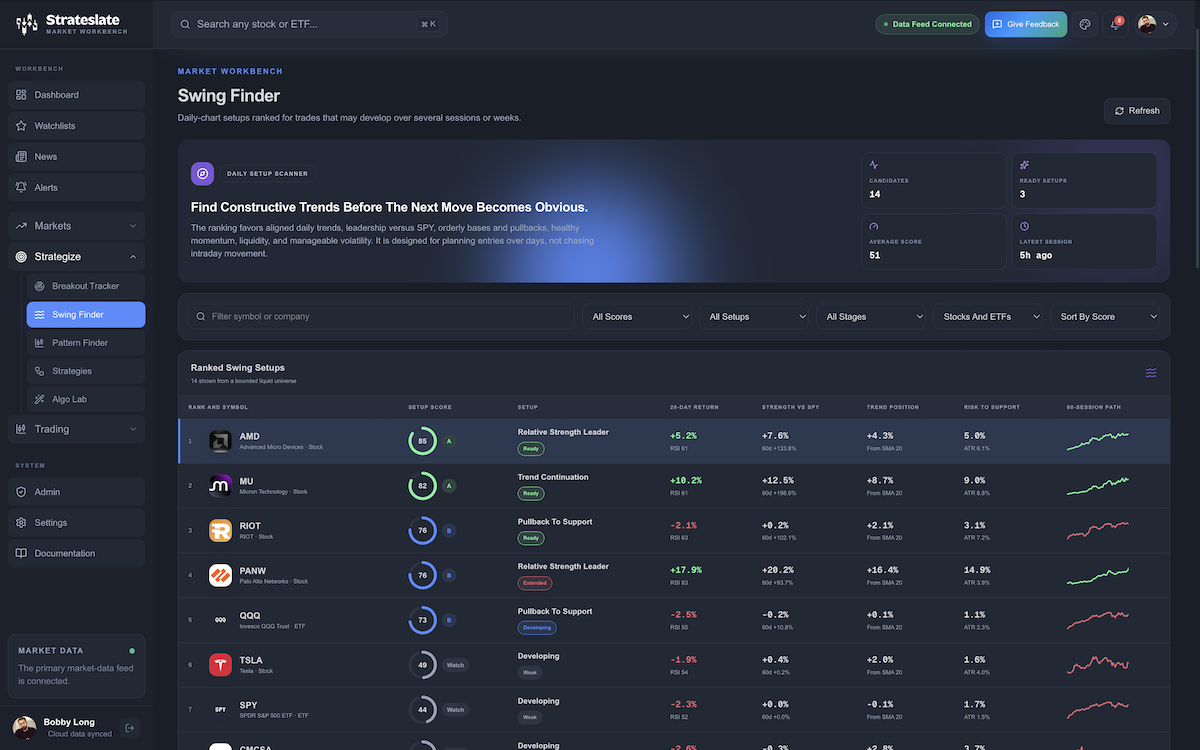Click the Daily Setup Scanner compass icon

tap(202, 174)
